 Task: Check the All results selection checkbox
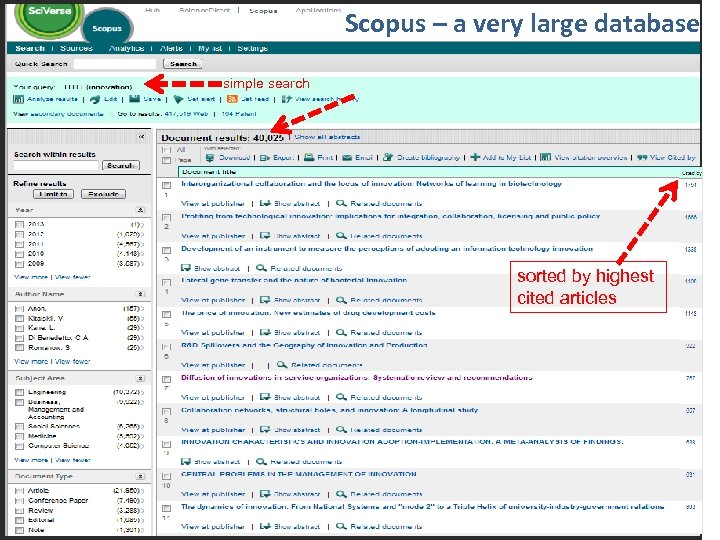(166, 150)
